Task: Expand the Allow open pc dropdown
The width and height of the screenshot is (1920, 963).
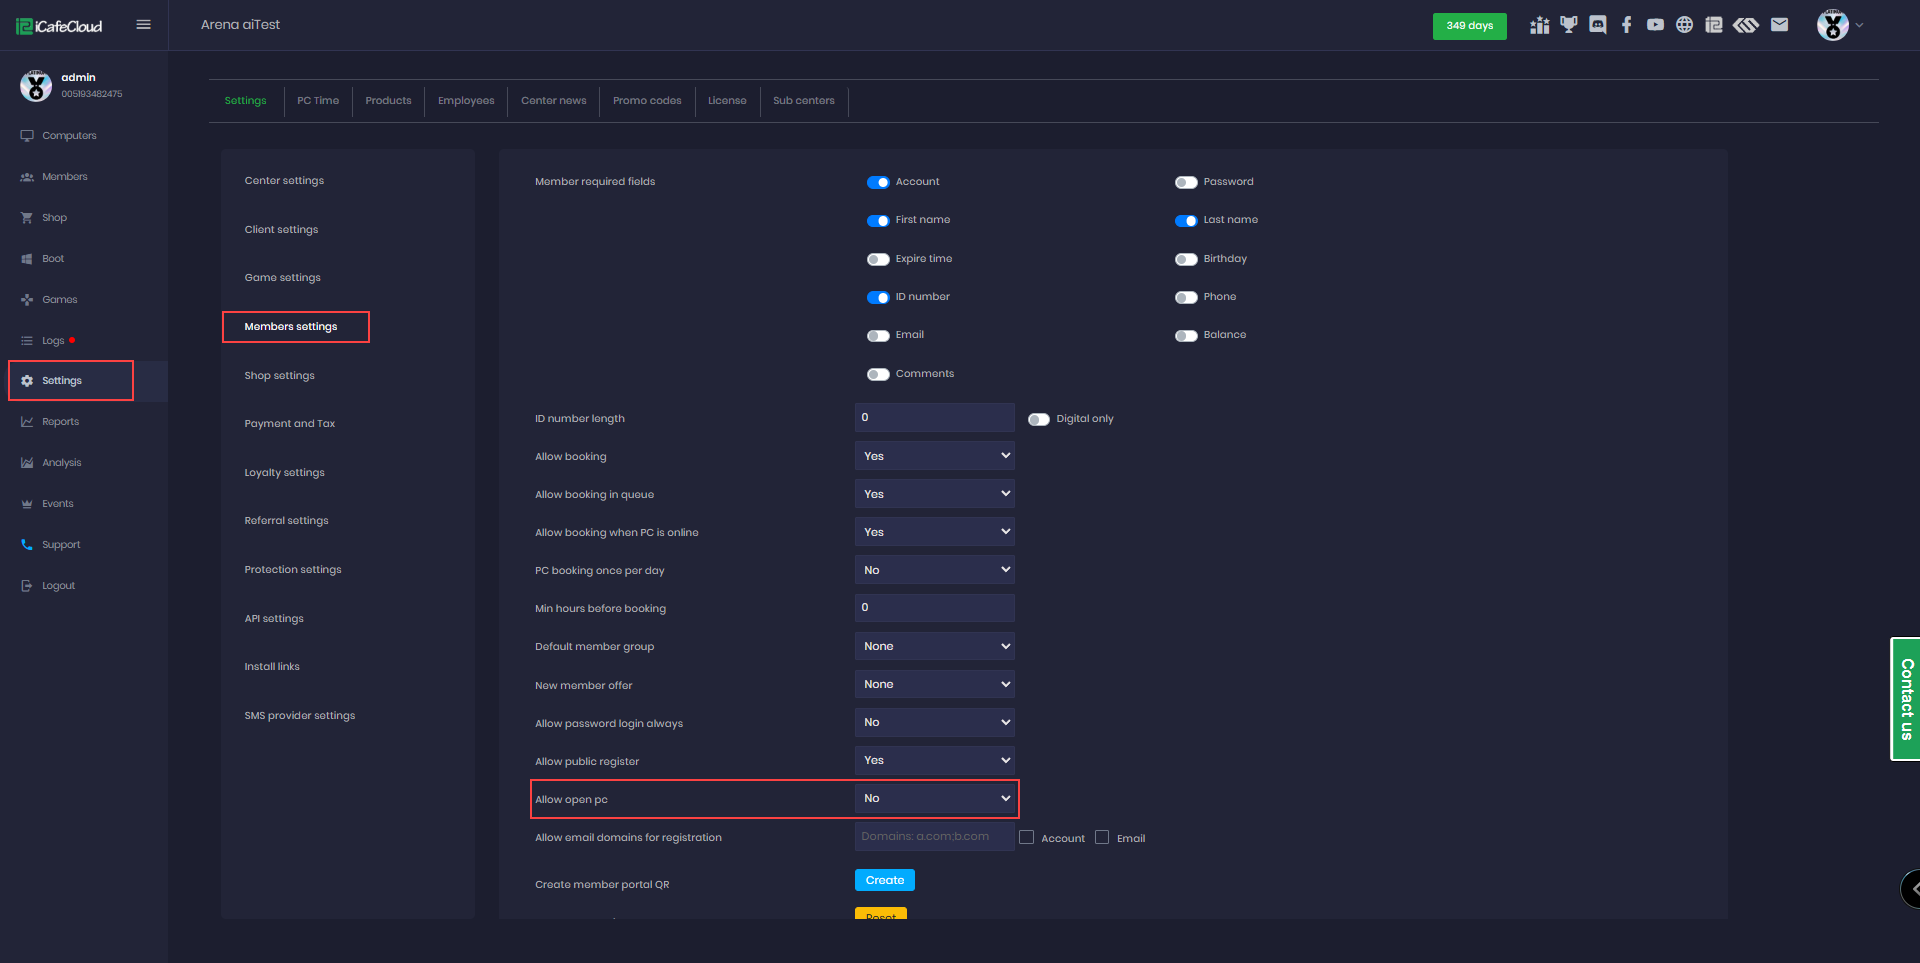Action: [935, 799]
